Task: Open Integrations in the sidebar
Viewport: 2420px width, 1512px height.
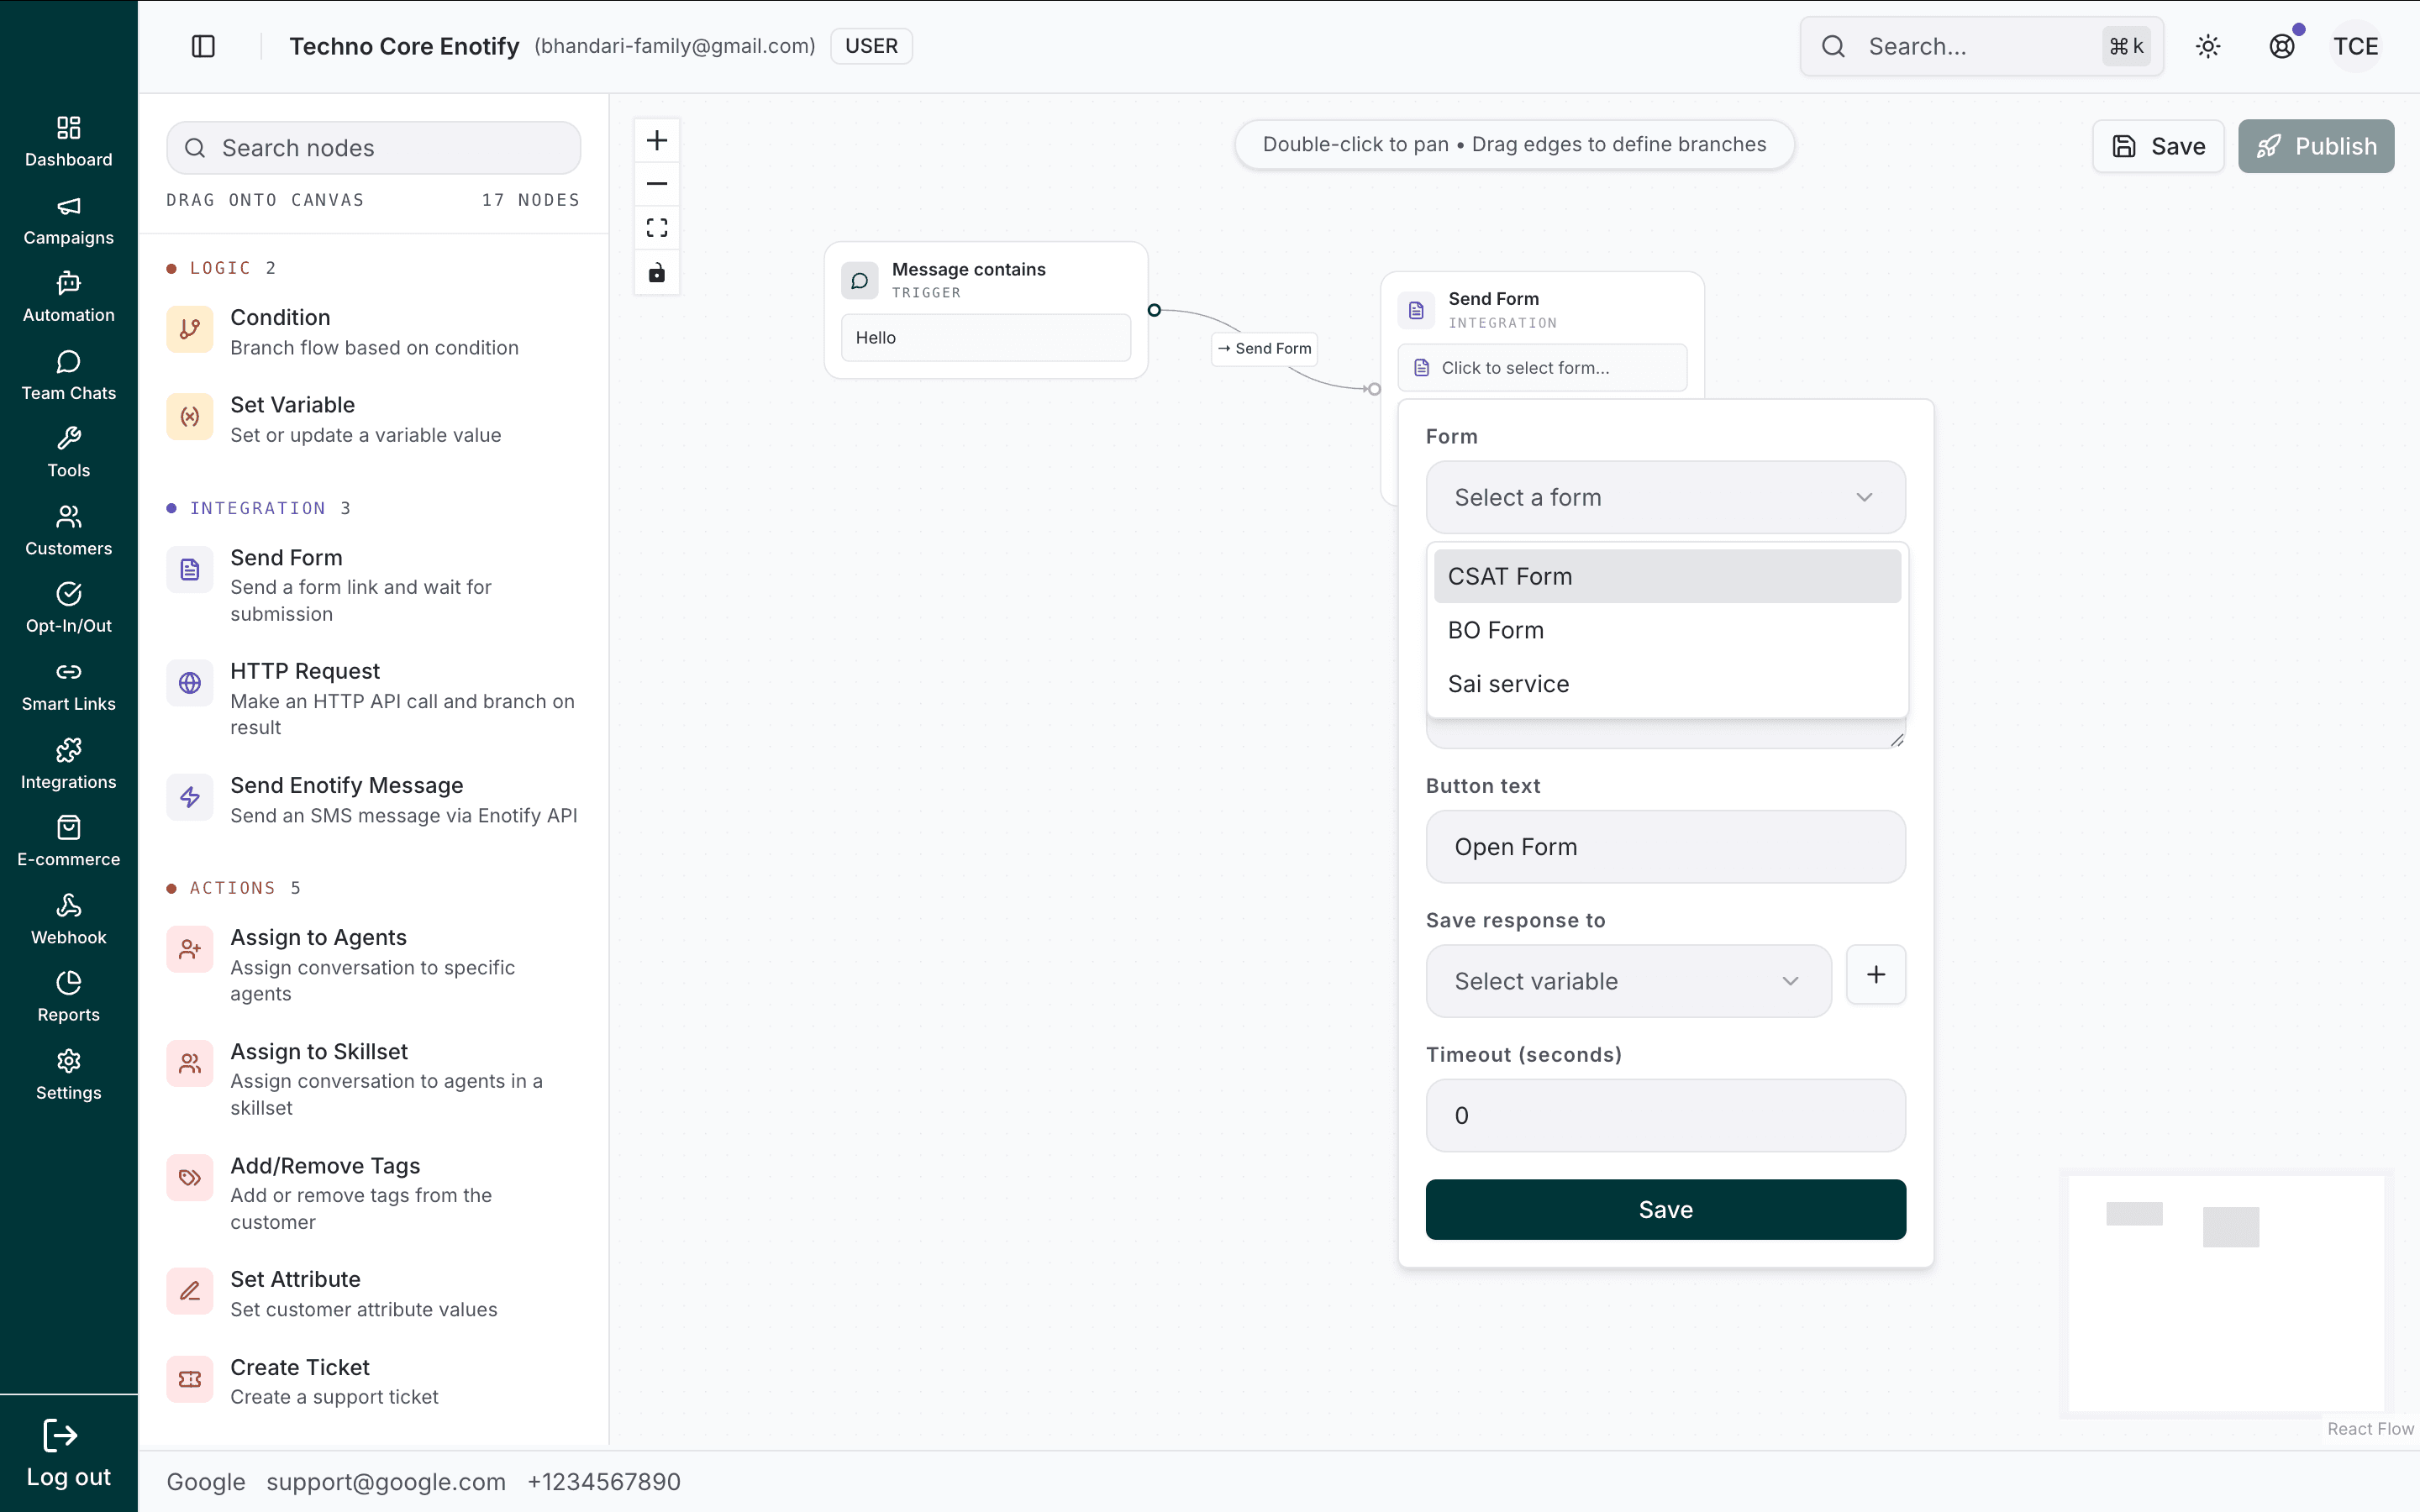Action: (68, 763)
